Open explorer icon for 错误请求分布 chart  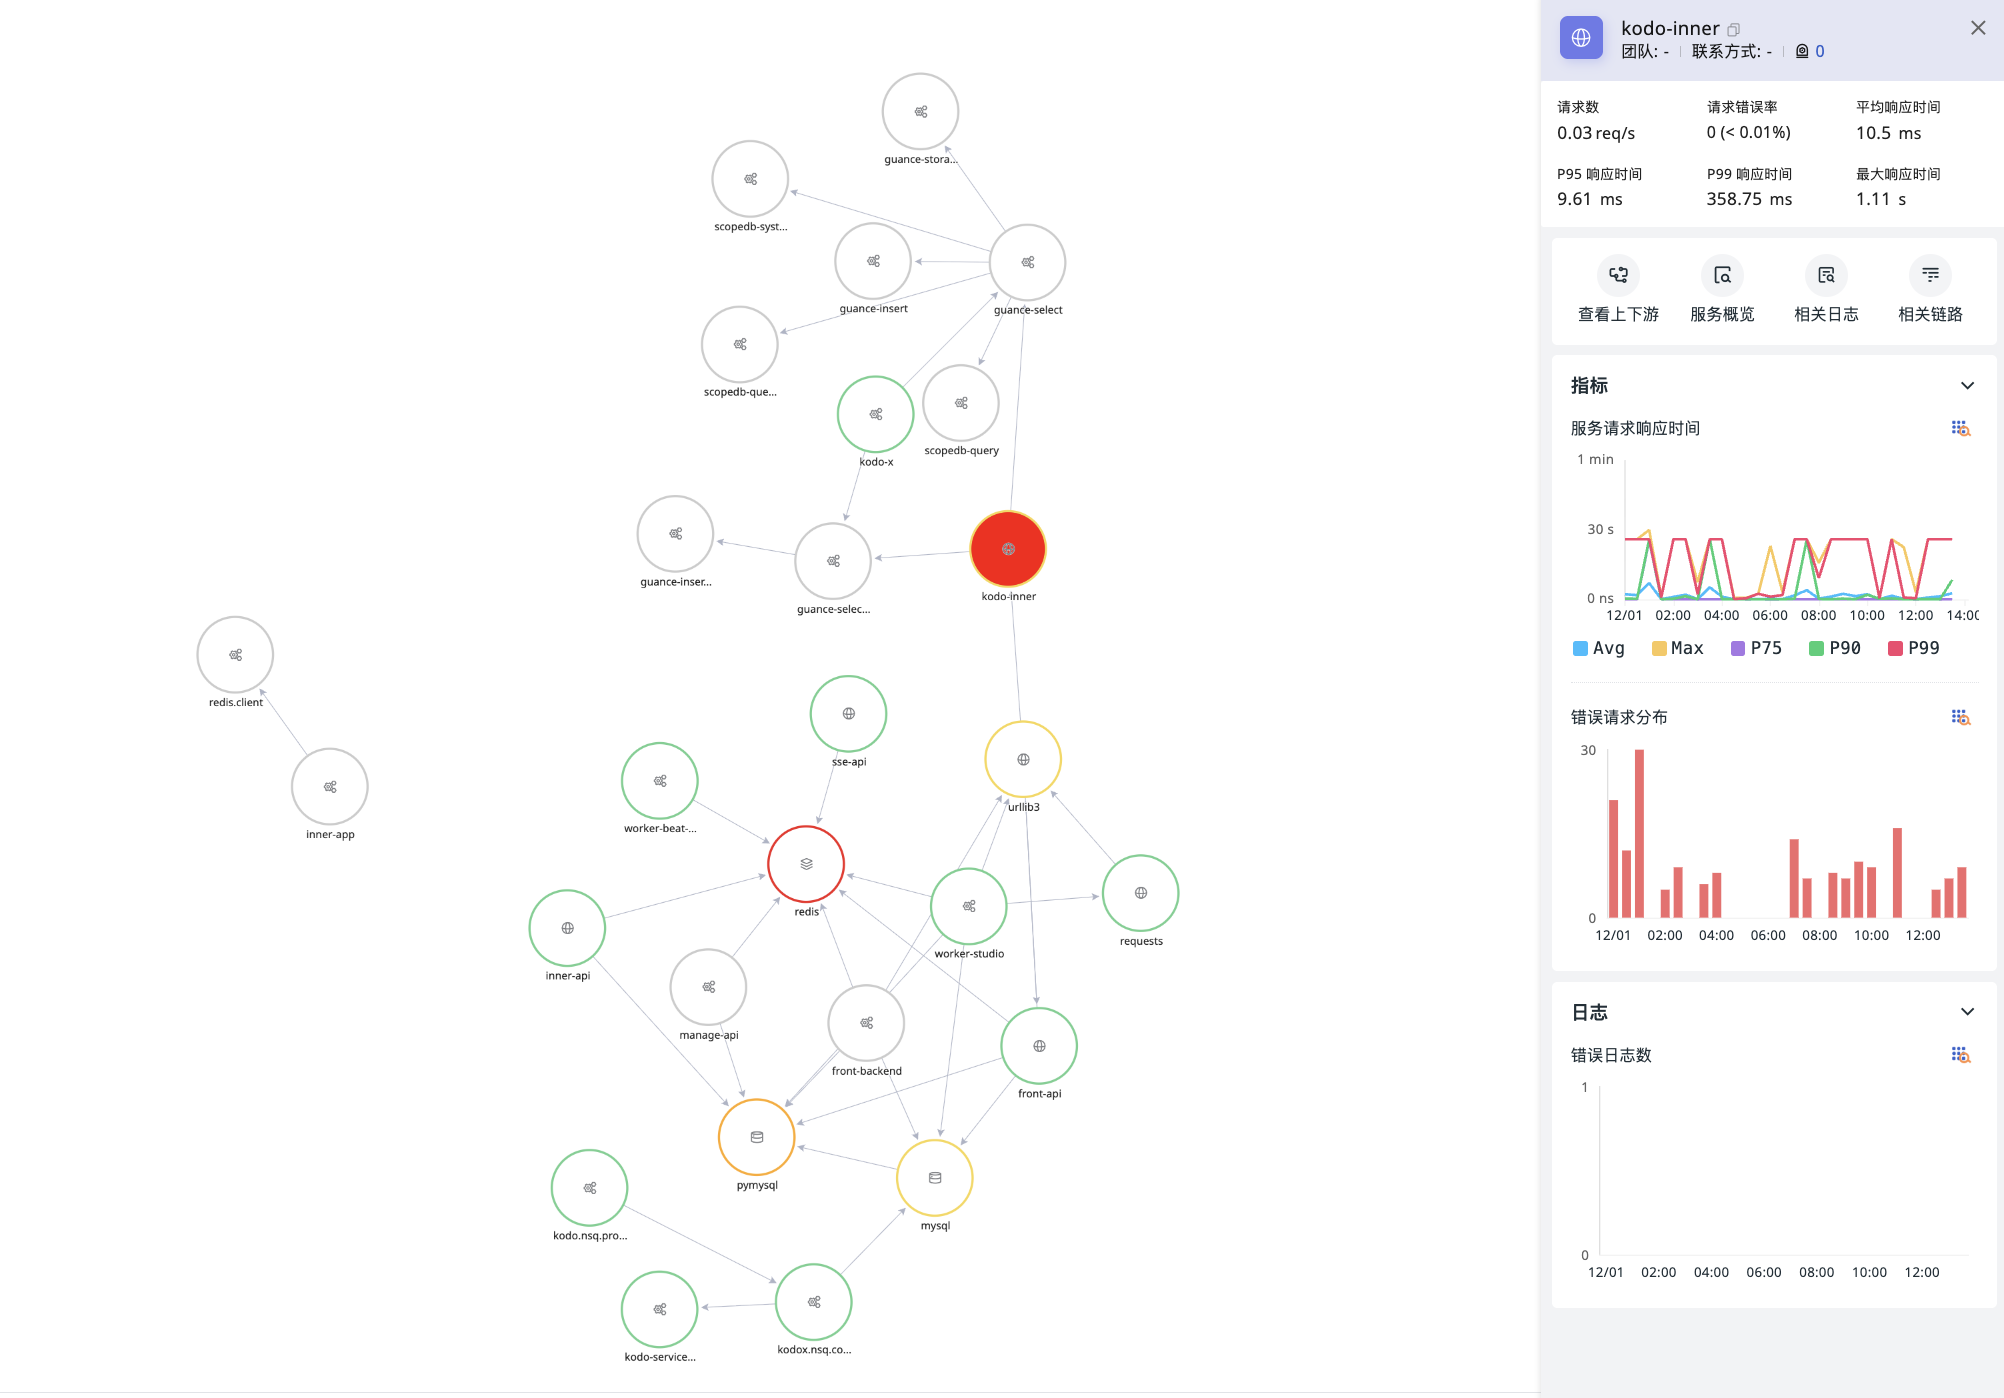click(x=1960, y=717)
